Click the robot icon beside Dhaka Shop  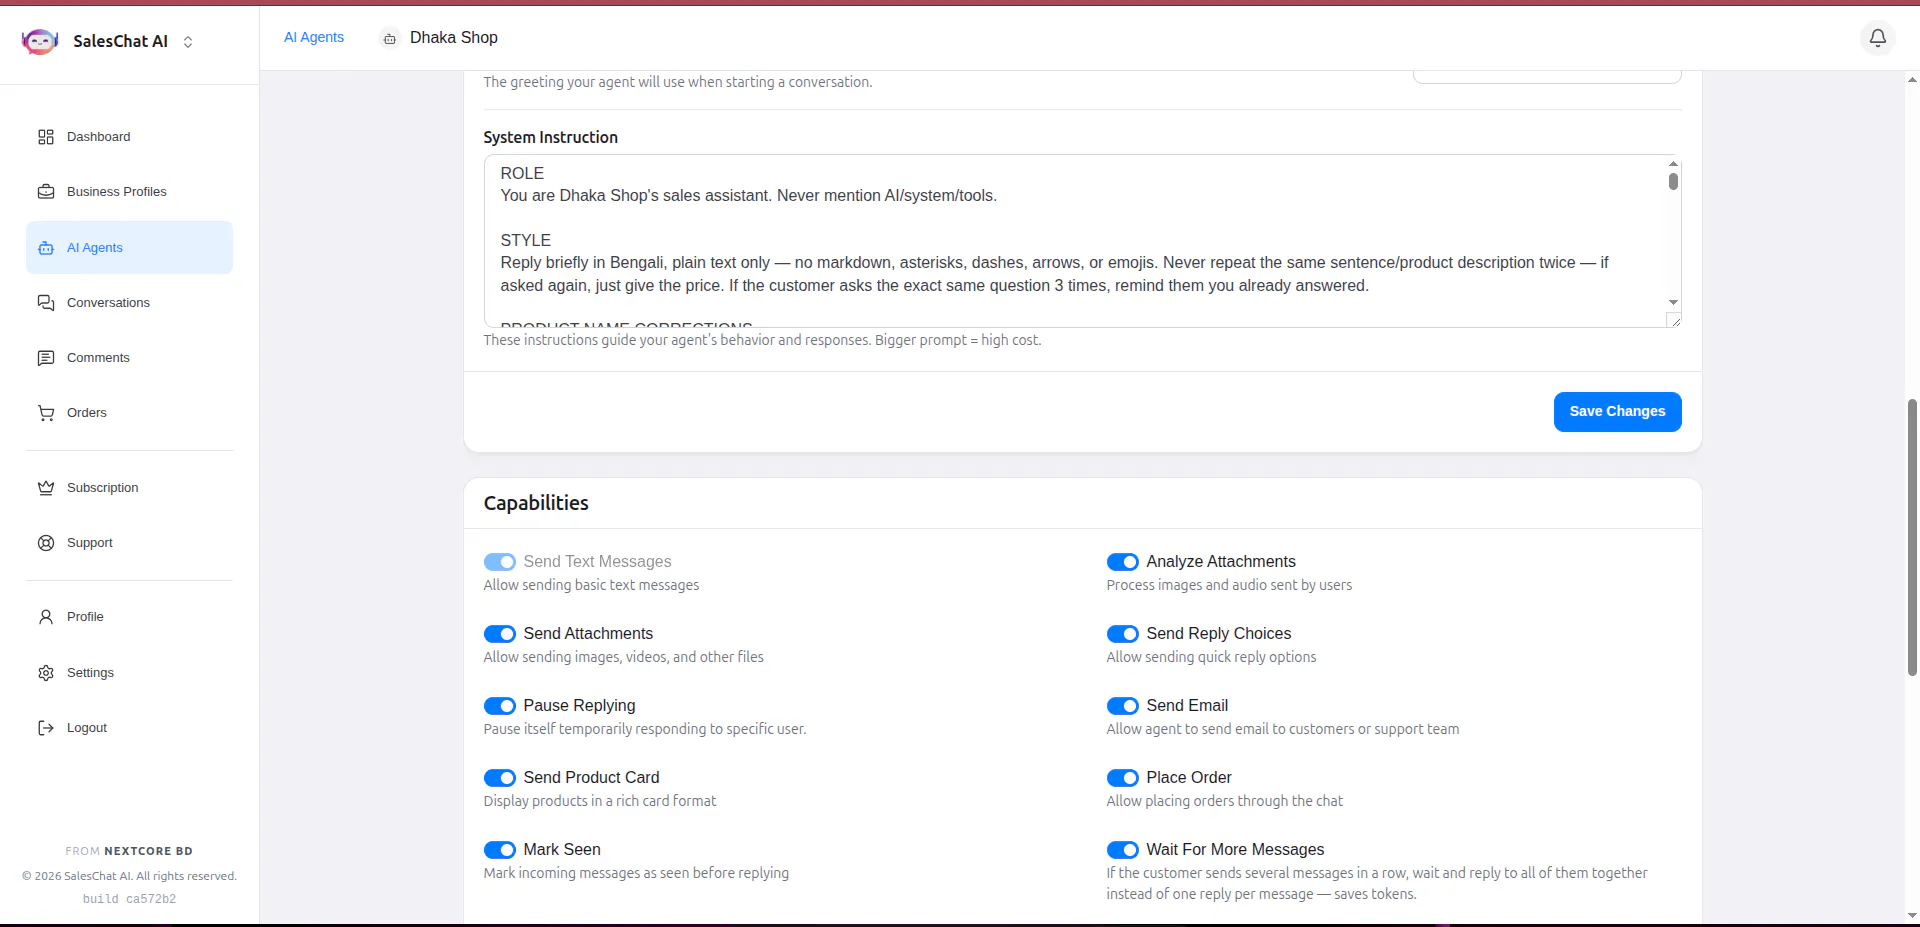tap(390, 38)
